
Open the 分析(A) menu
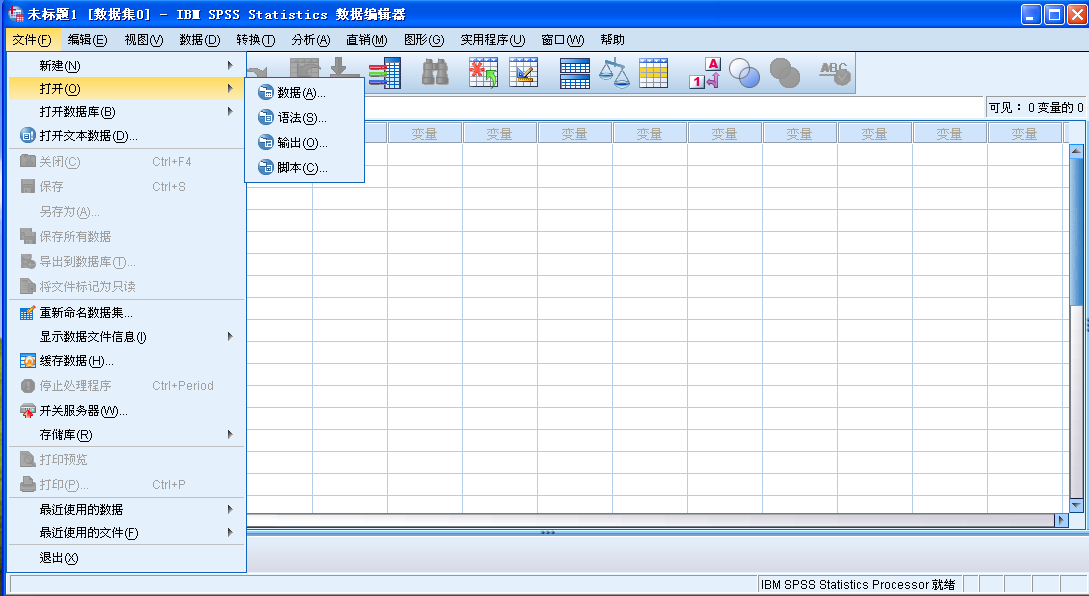click(311, 40)
